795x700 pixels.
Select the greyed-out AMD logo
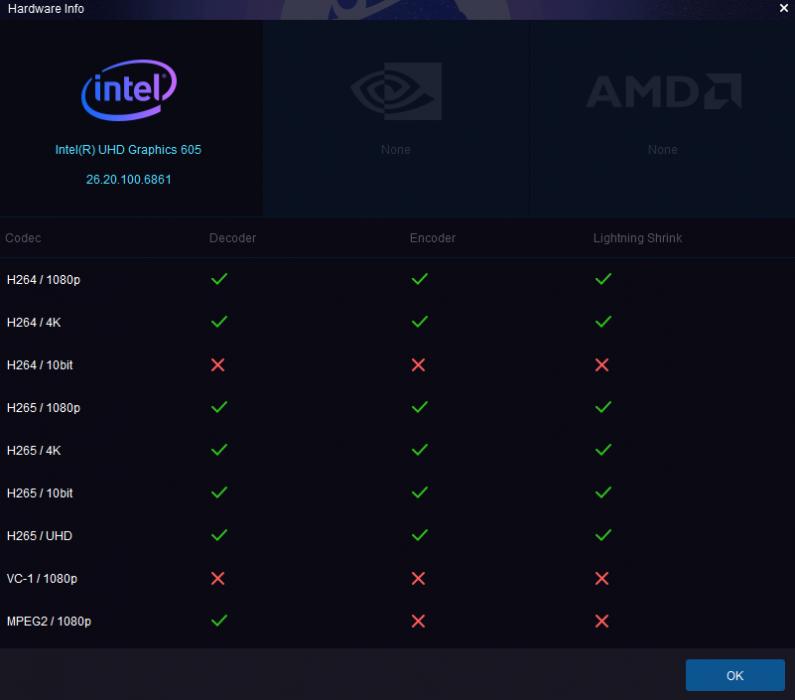point(664,91)
